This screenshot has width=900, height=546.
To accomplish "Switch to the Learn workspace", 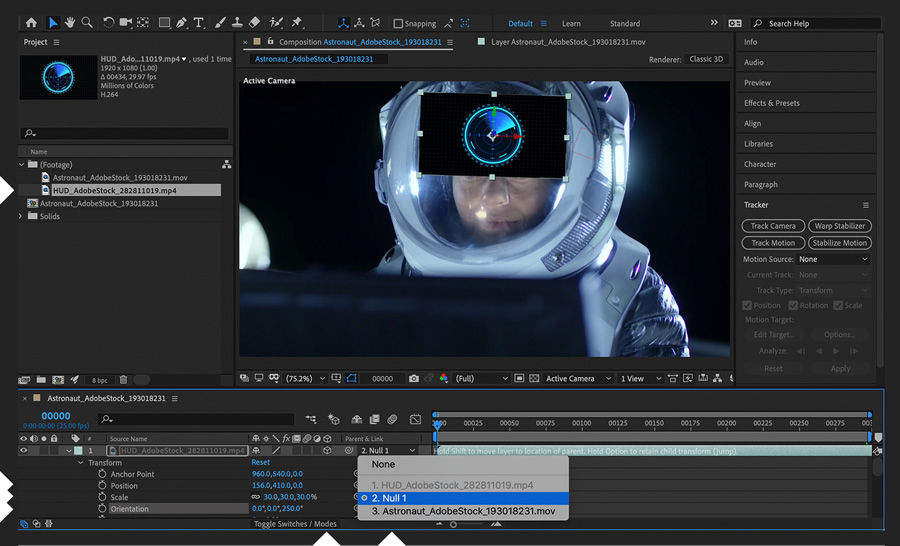I will pos(571,23).
